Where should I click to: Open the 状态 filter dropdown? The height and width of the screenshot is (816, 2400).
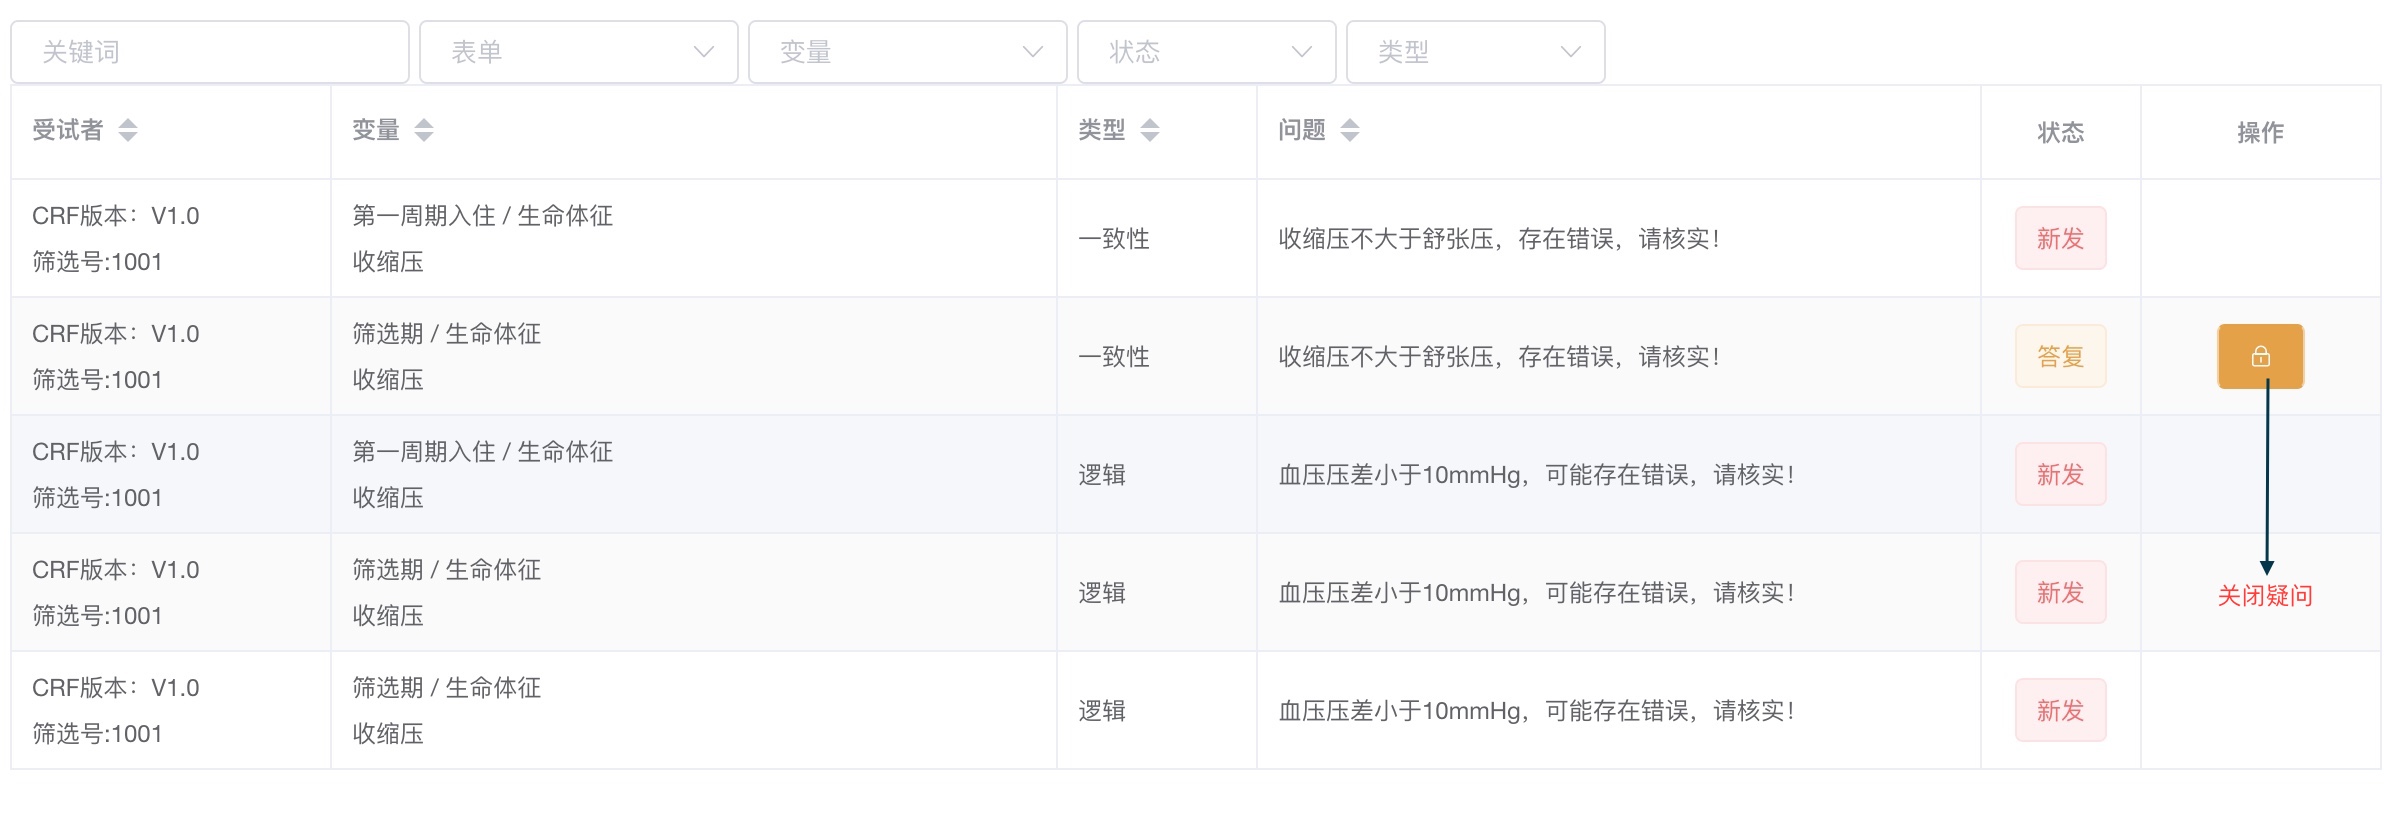tap(1206, 51)
